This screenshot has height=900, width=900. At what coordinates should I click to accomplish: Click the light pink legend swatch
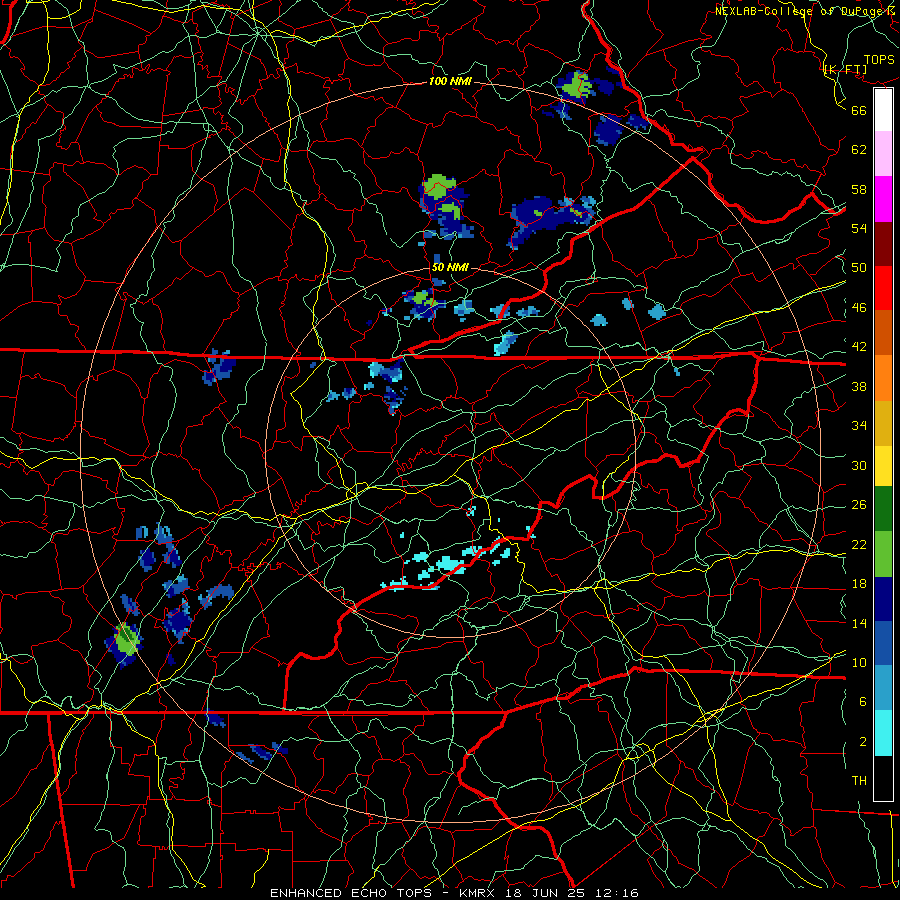click(883, 153)
